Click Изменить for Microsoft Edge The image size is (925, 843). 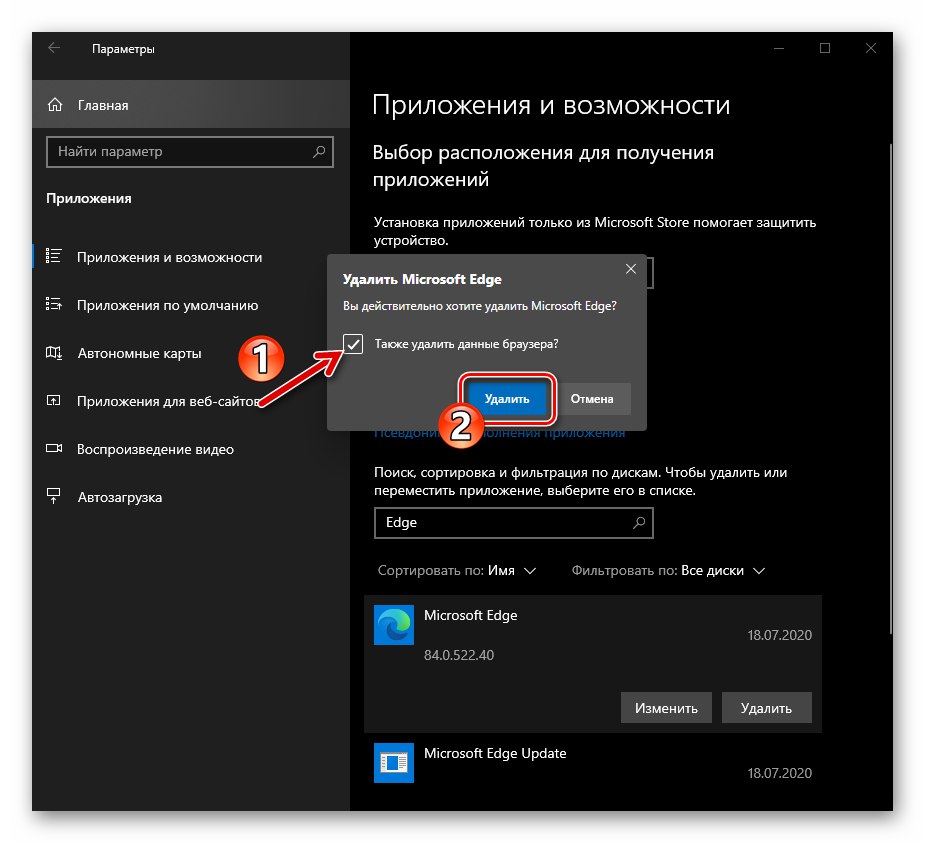pos(666,707)
